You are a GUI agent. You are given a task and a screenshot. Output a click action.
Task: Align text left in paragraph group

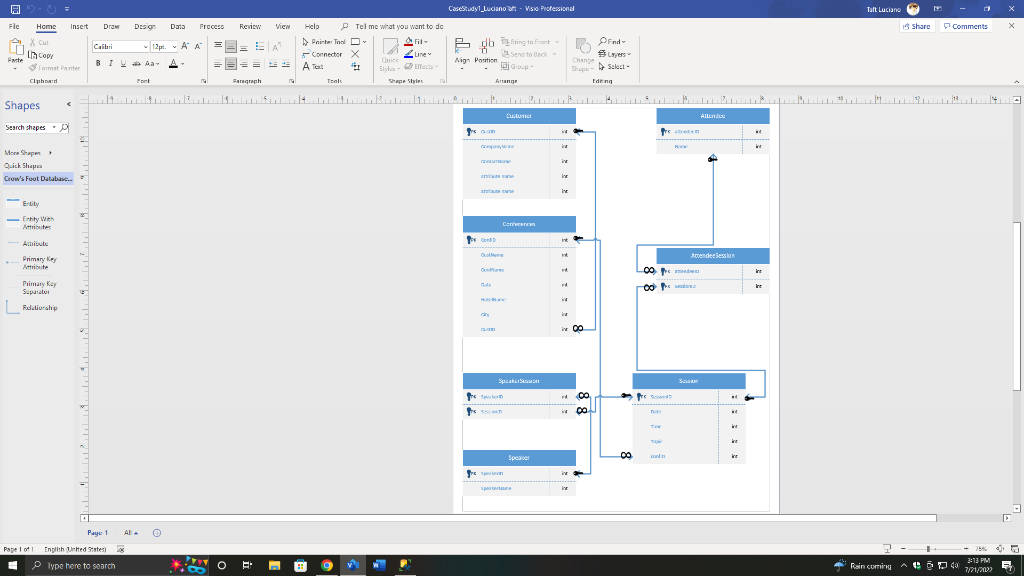point(218,64)
